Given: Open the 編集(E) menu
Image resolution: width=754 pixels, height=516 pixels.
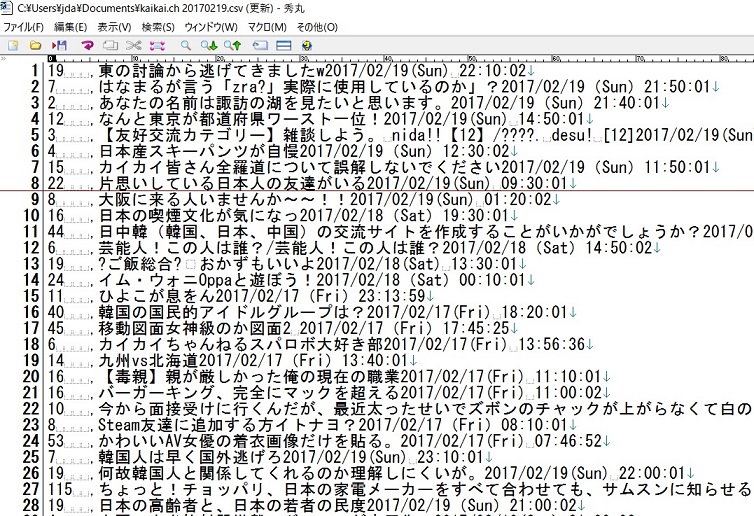Looking at the screenshot, I should 71,27.
